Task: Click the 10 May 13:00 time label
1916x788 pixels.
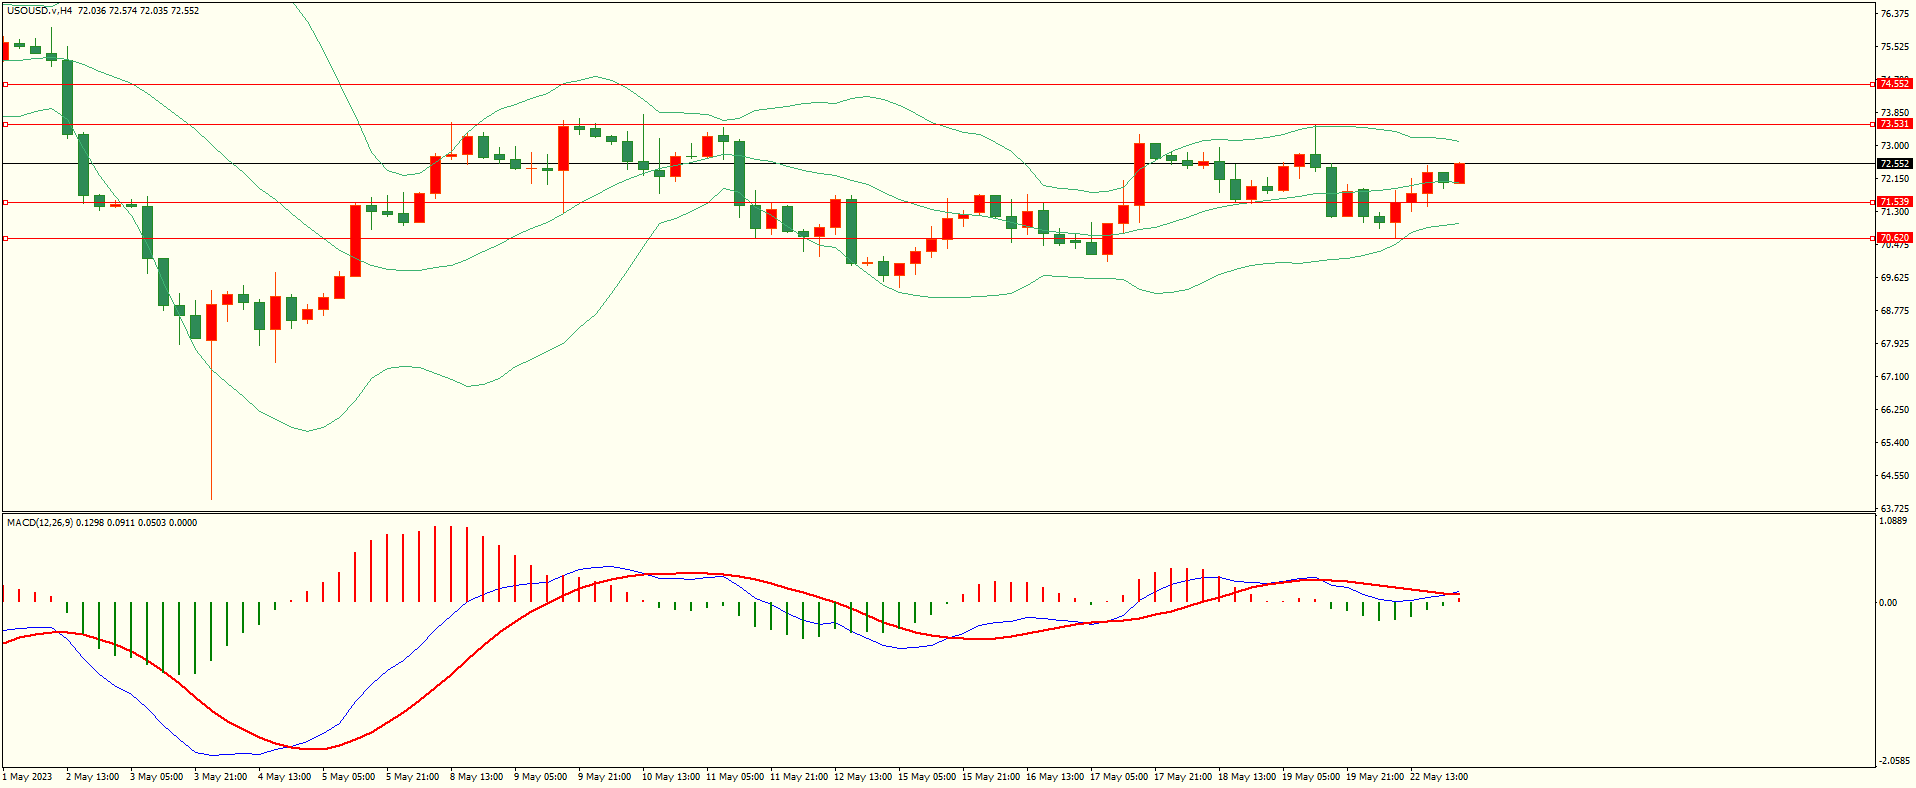Action: (671, 777)
